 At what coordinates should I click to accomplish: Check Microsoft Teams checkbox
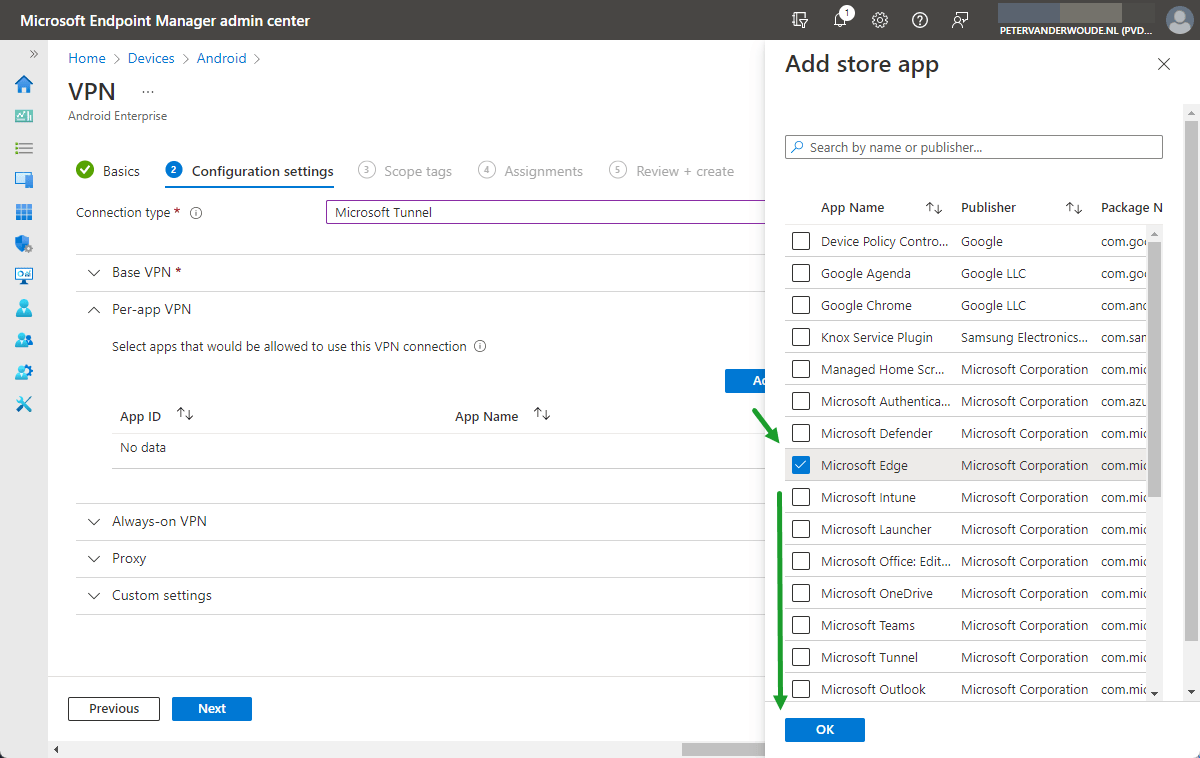pos(801,625)
